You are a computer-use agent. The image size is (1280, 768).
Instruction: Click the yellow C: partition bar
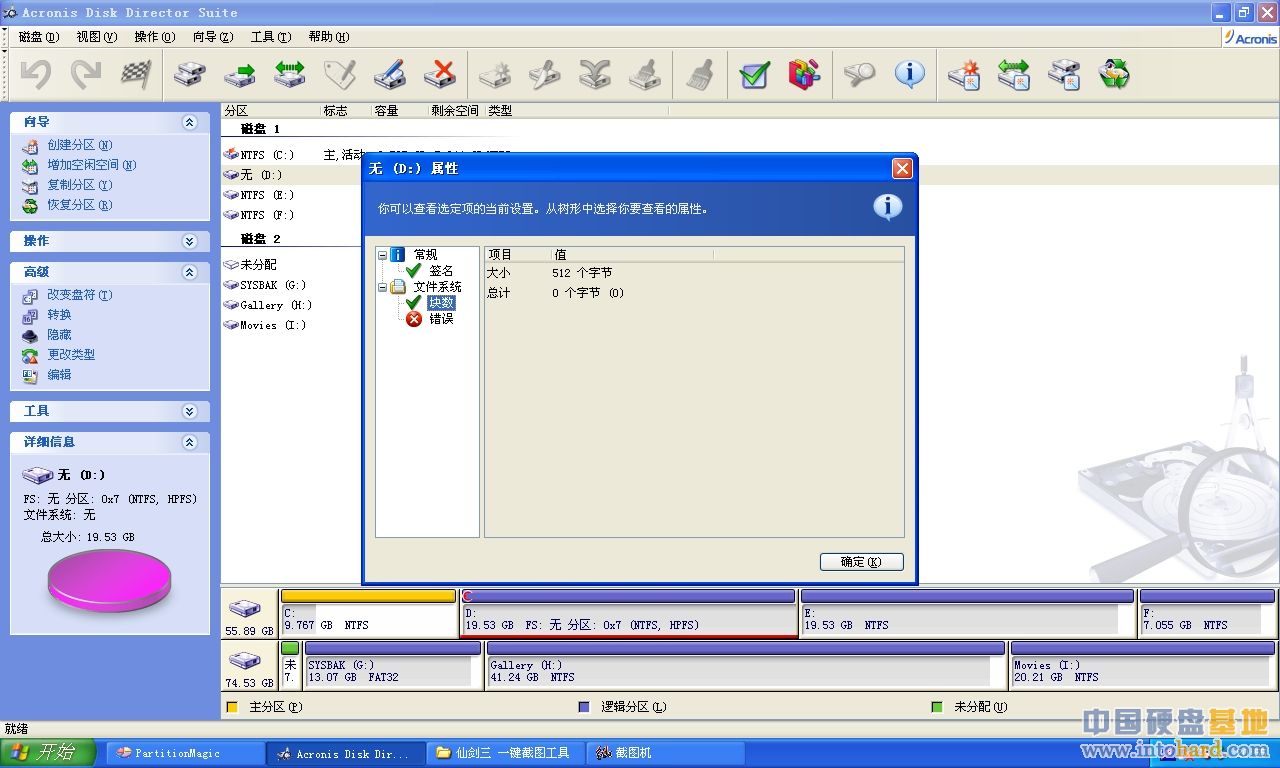(x=368, y=596)
